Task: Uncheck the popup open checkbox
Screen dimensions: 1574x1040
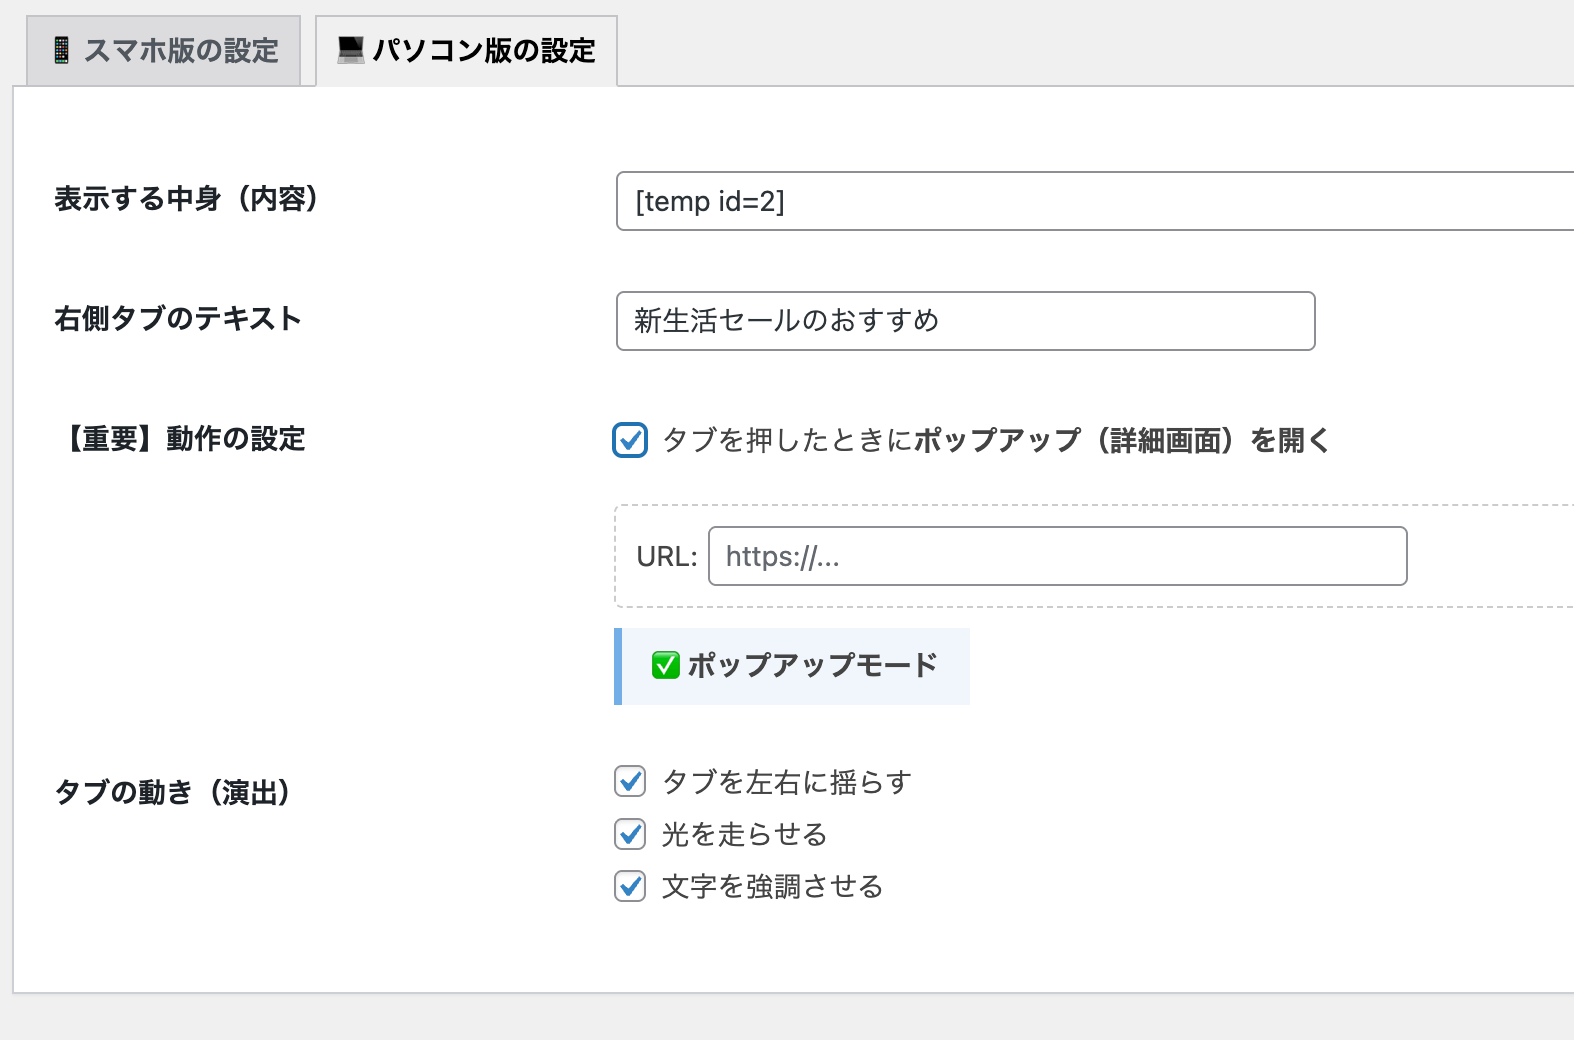Action: click(630, 440)
